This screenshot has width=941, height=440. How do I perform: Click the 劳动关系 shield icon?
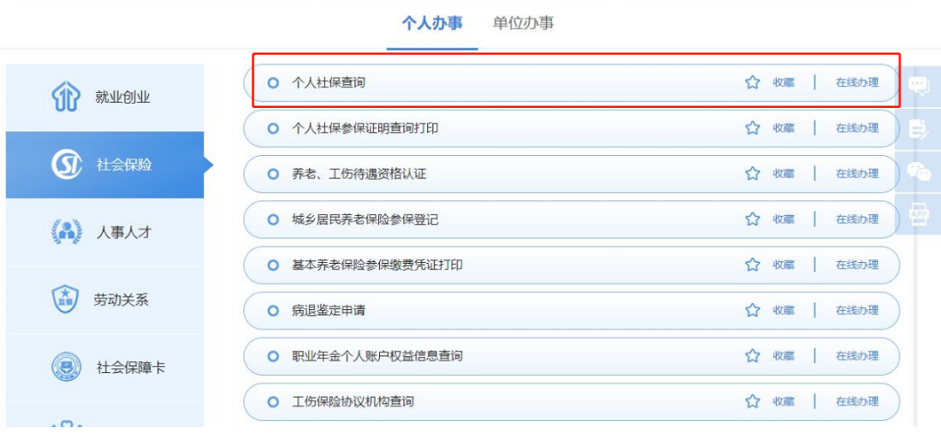coord(65,299)
